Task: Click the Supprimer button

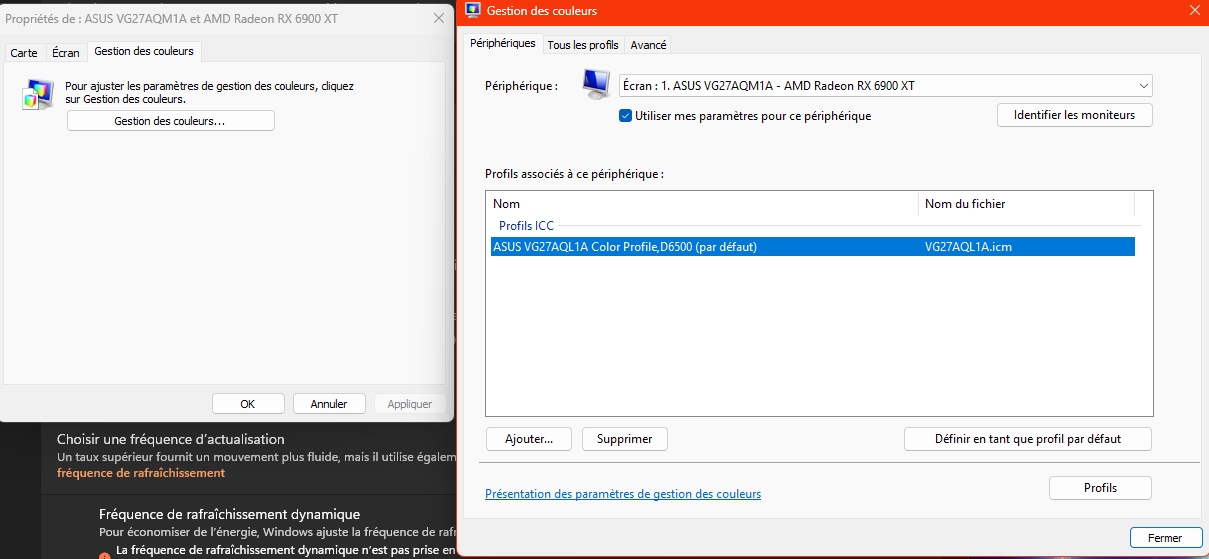Action: point(624,439)
